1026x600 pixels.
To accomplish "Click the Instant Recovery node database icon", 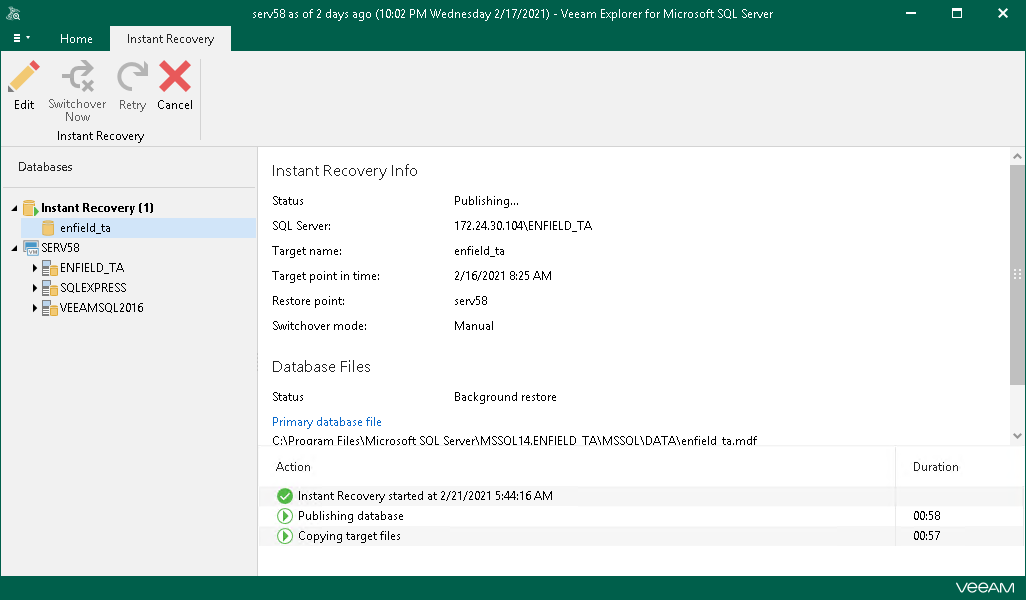I will [30, 208].
